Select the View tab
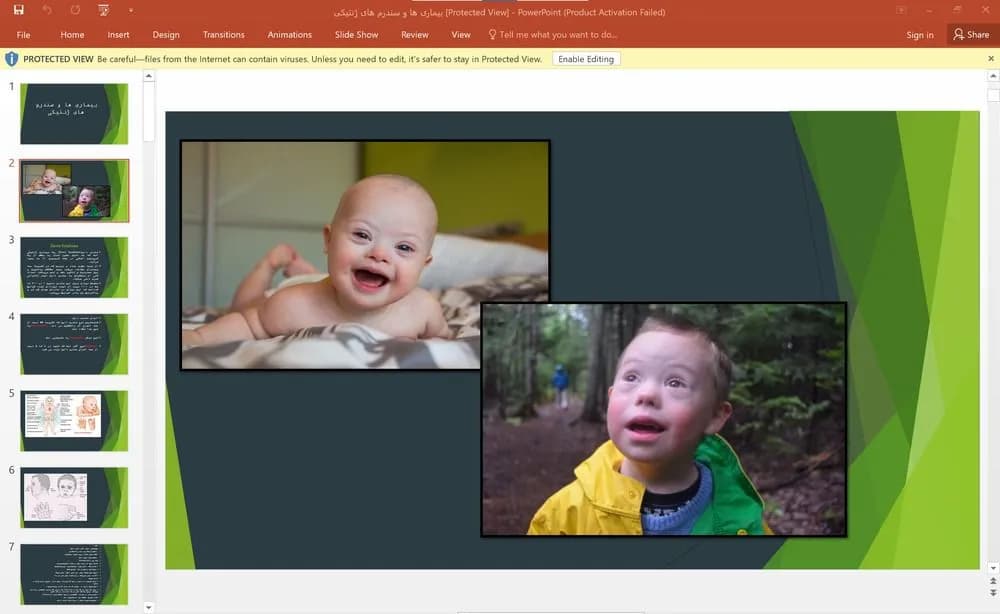Screen dimensions: 1000x614 [460, 35]
